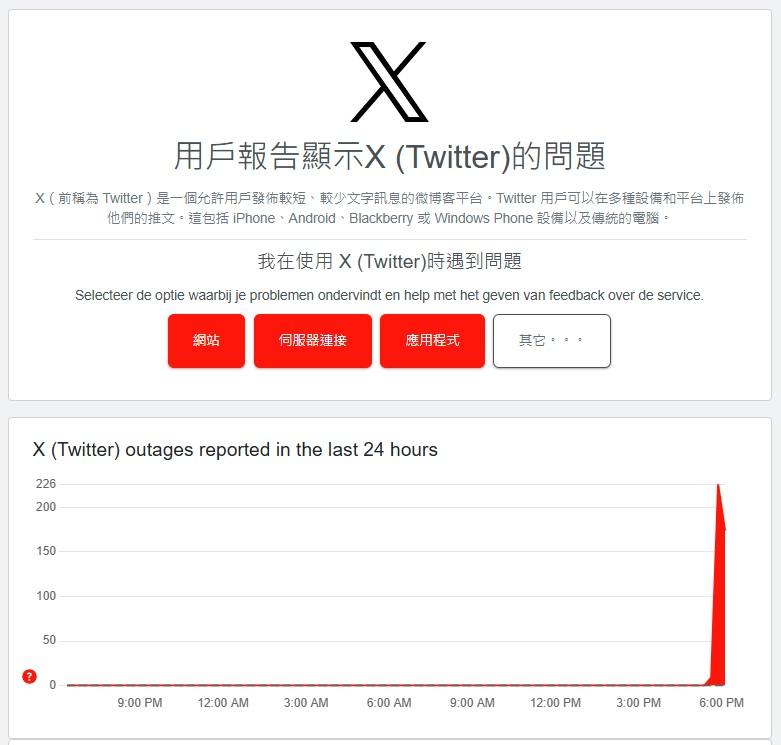Click the red question mark help icon
781x745 pixels.
tap(29, 676)
